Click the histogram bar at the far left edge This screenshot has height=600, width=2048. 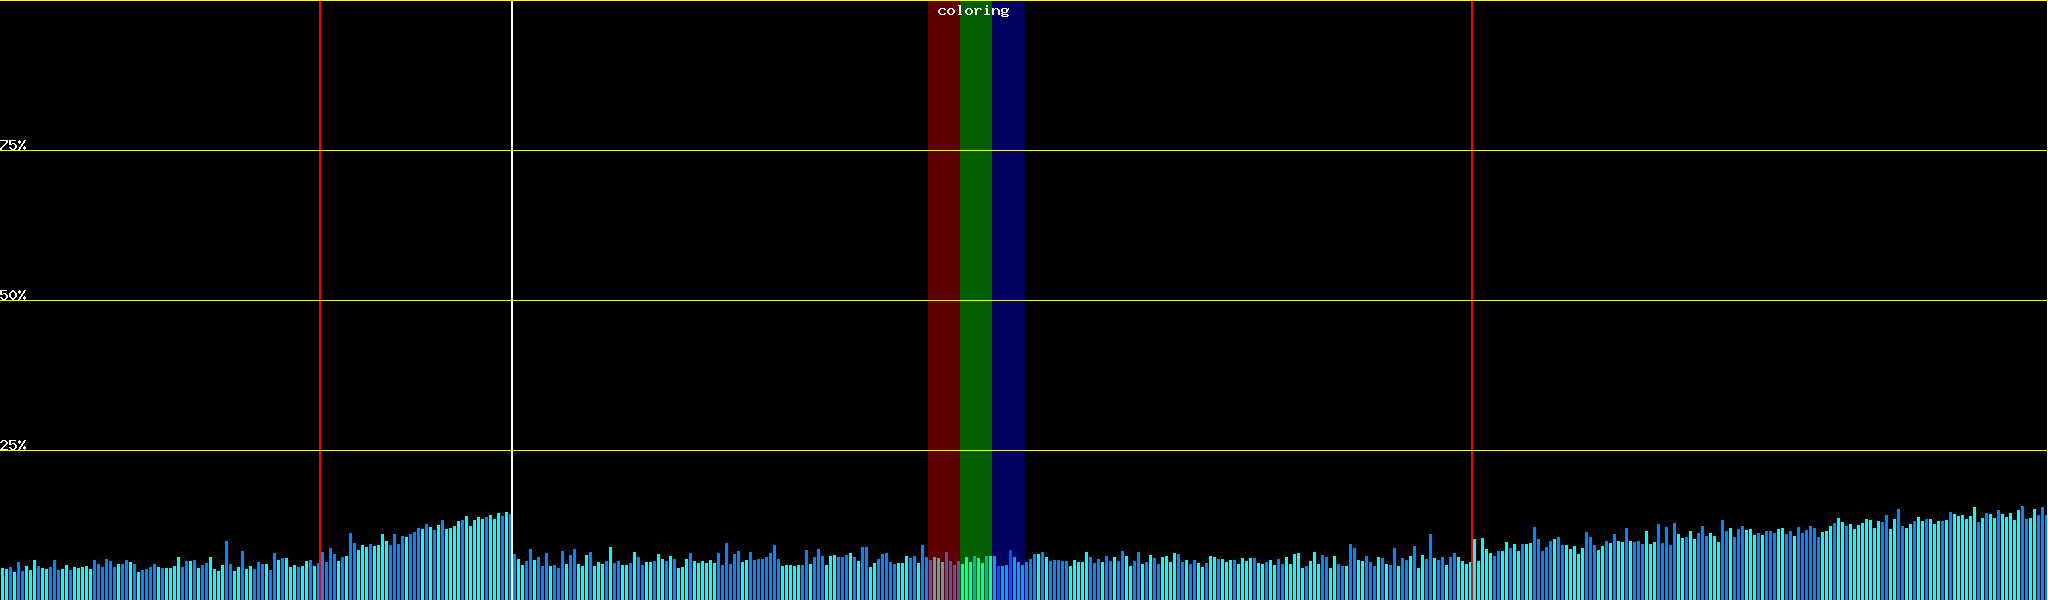[3, 584]
